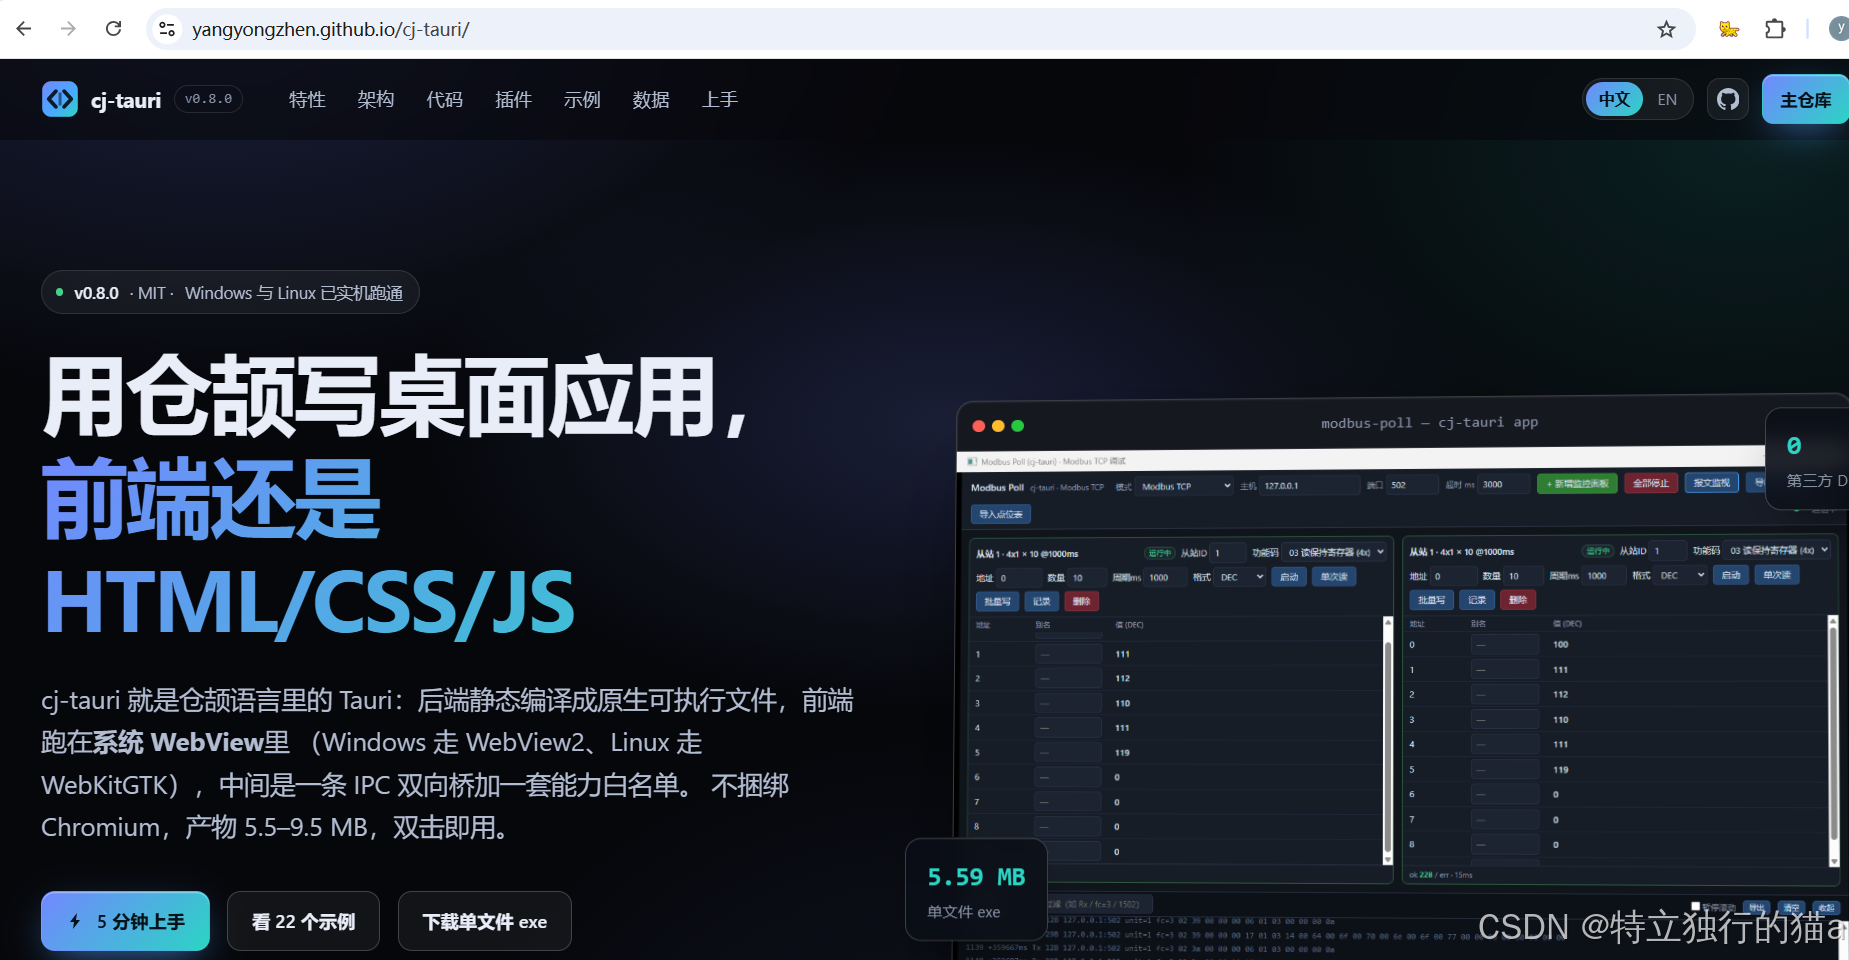The width and height of the screenshot is (1849, 960).
Task: Click the 5.59 MB 单文件 exe card
Action: point(976,890)
